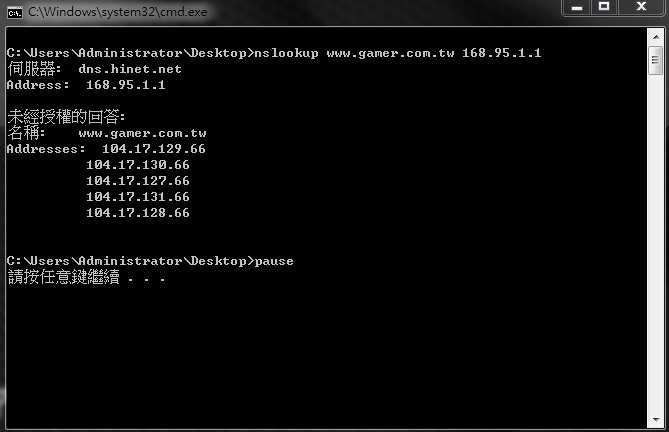Viewport: 669px width, 432px height.
Task: Click the 名稱: label
Action: [26, 133]
